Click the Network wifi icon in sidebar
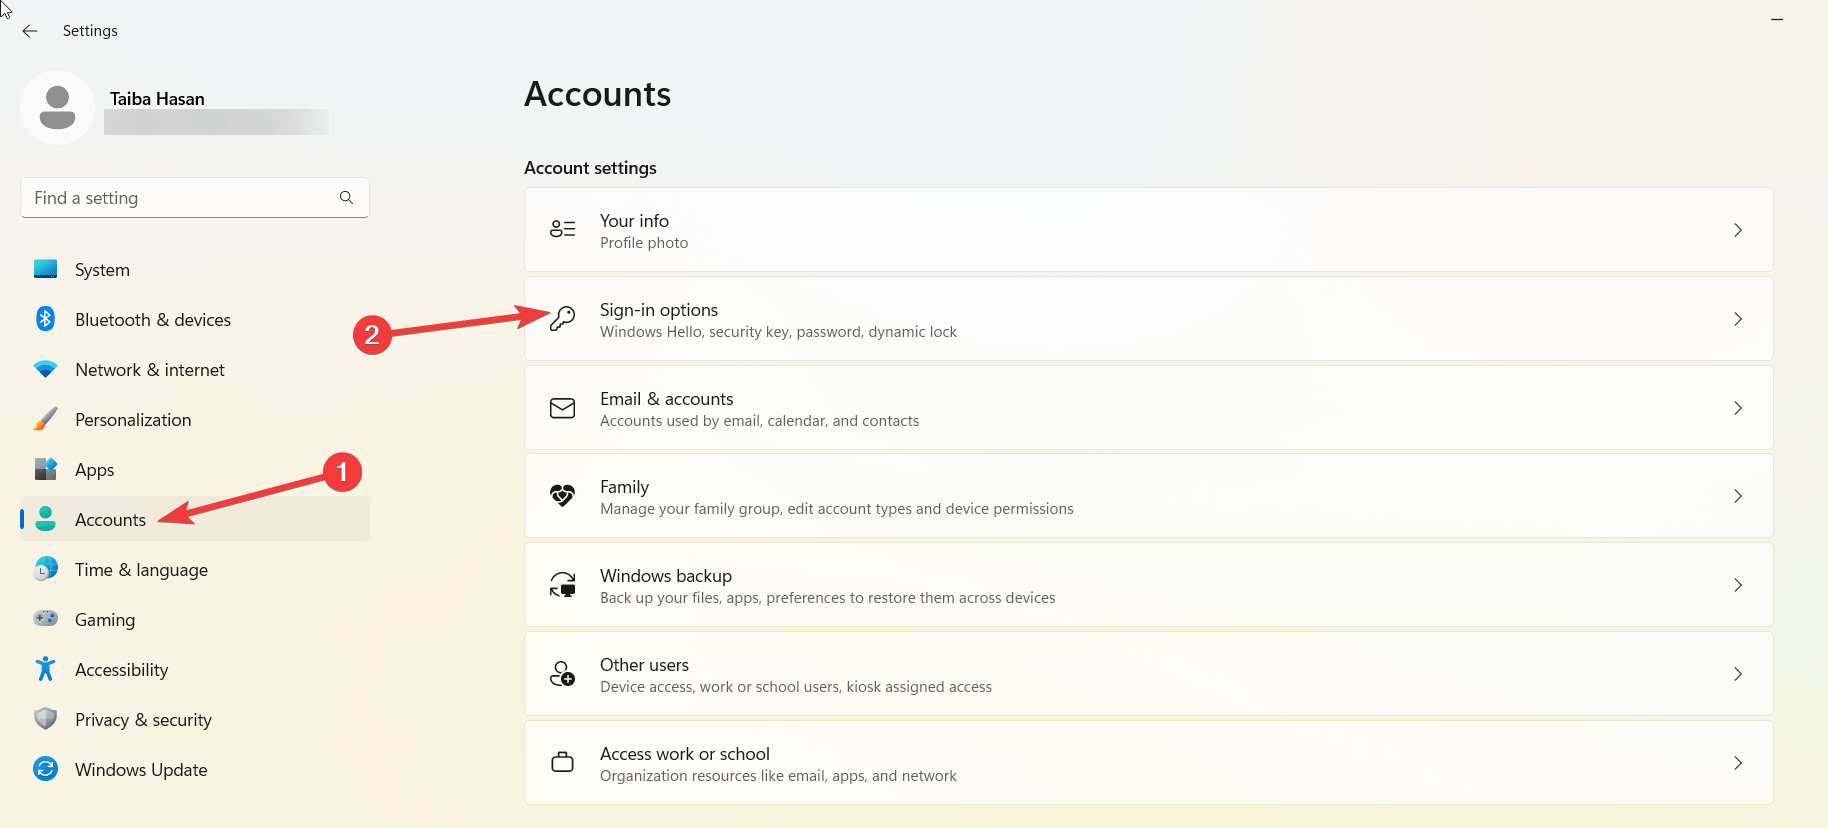 coord(45,369)
